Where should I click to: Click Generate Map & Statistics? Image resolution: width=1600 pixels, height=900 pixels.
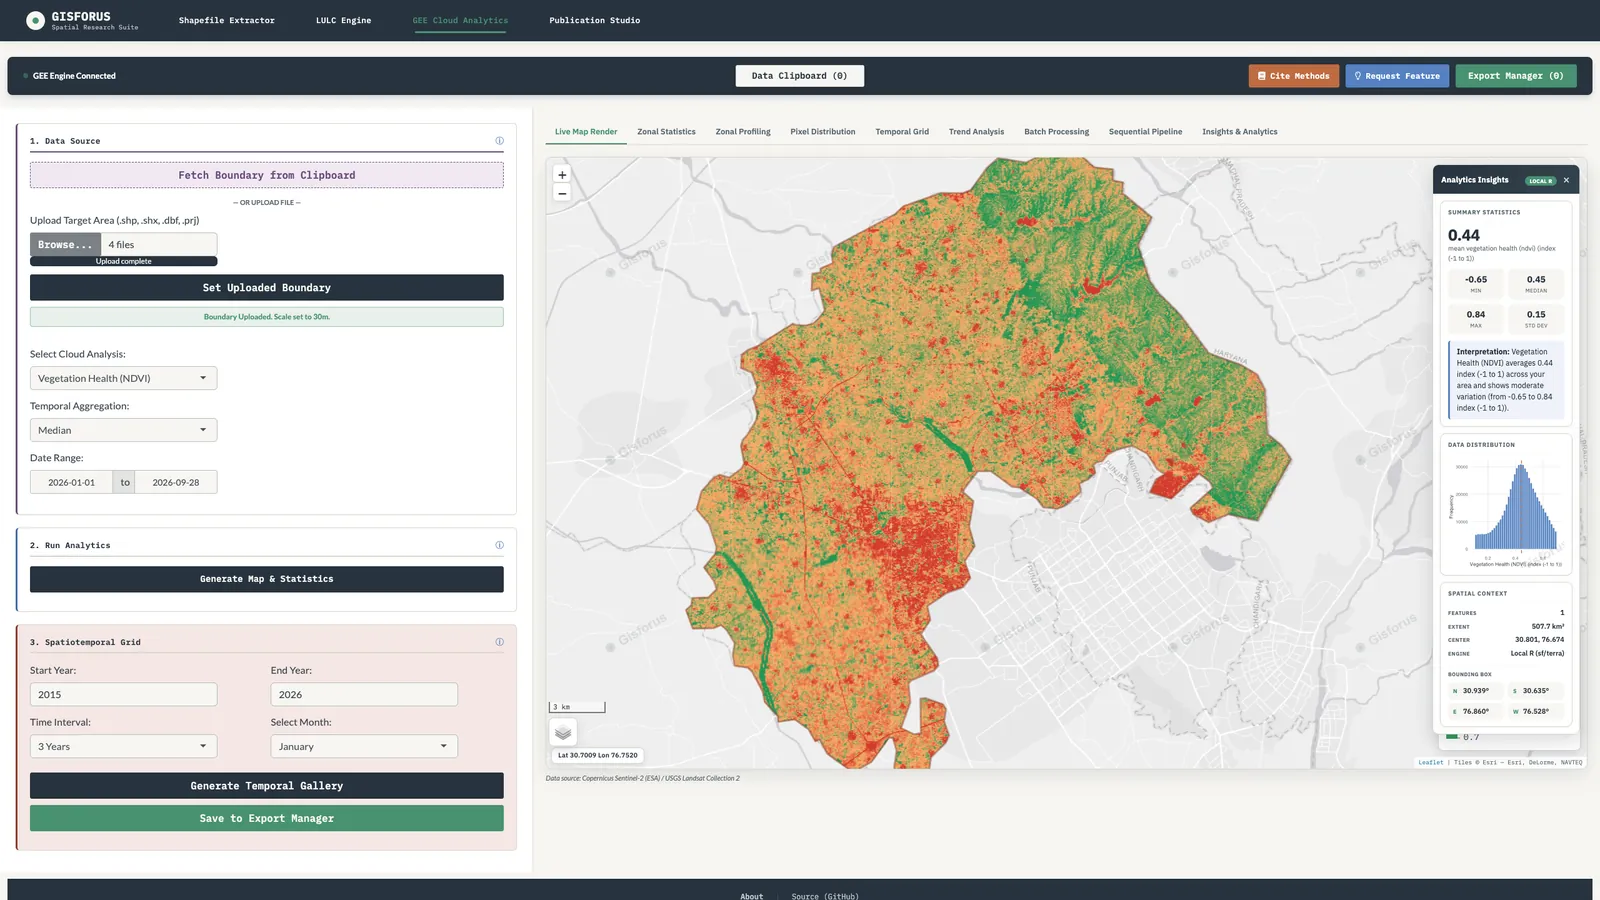(x=267, y=579)
